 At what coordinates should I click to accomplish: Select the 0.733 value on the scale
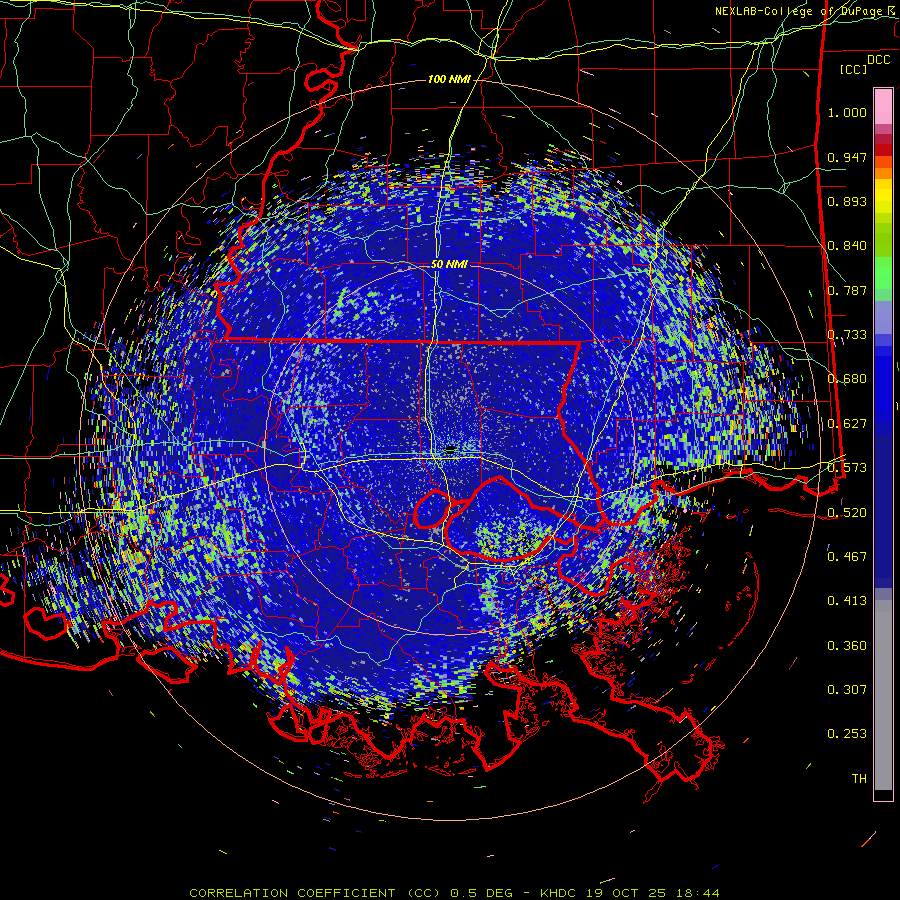click(x=847, y=335)
